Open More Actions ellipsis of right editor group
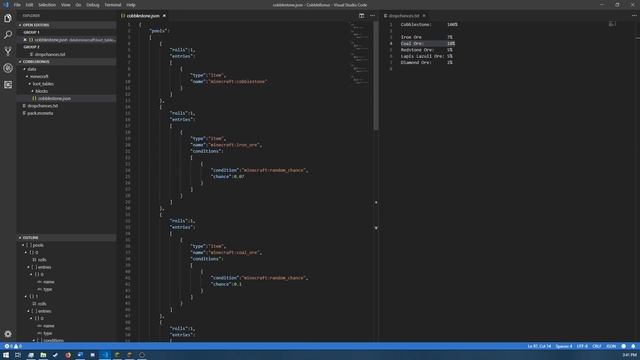This screenshot has height=360, width=640. coord(634,16)
